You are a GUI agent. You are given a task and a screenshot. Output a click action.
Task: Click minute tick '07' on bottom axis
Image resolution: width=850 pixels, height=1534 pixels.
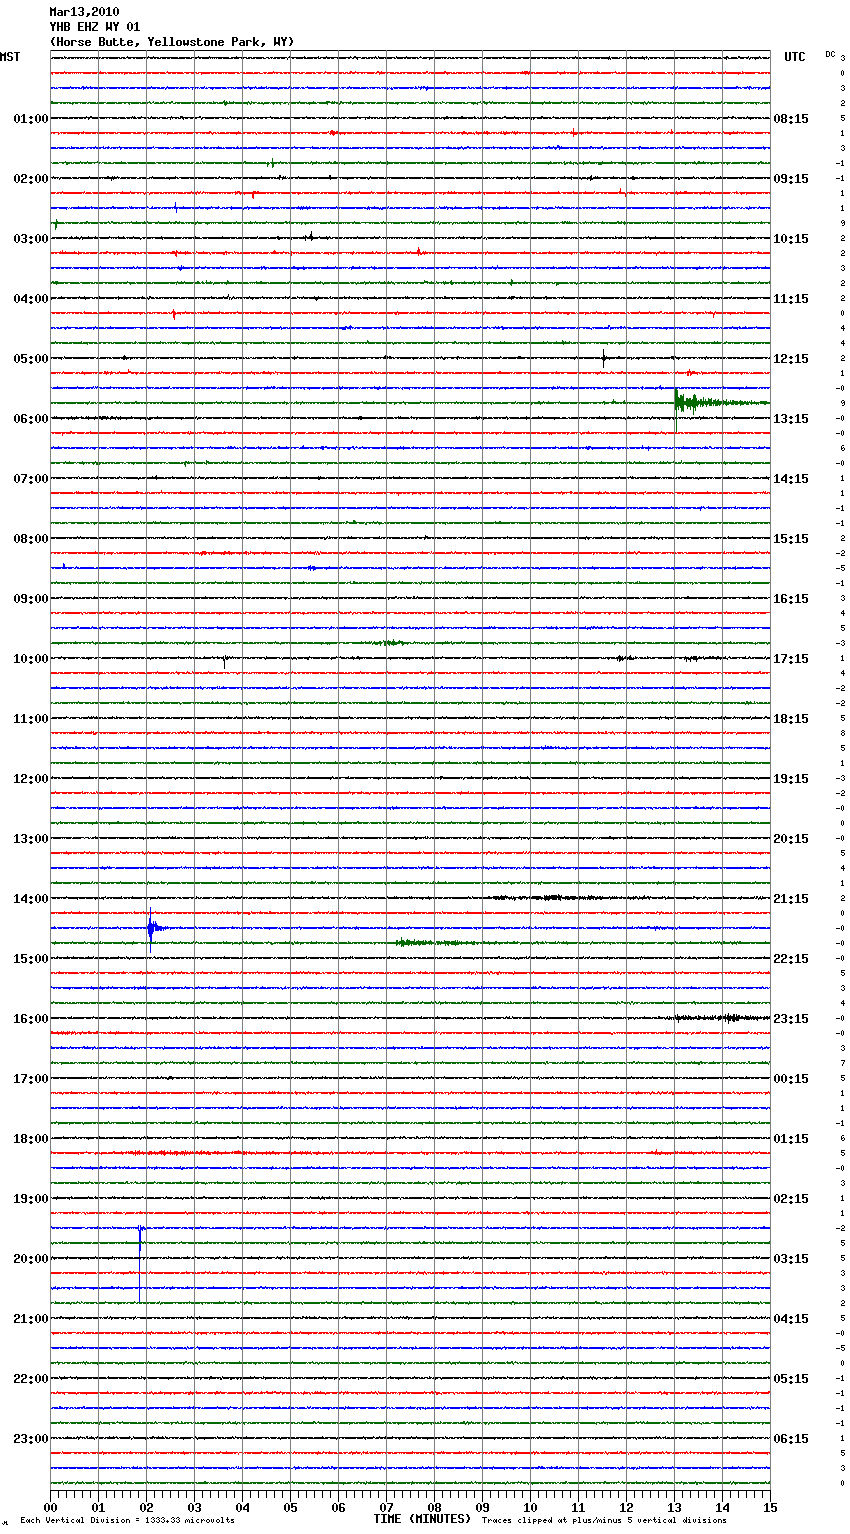386,1507
